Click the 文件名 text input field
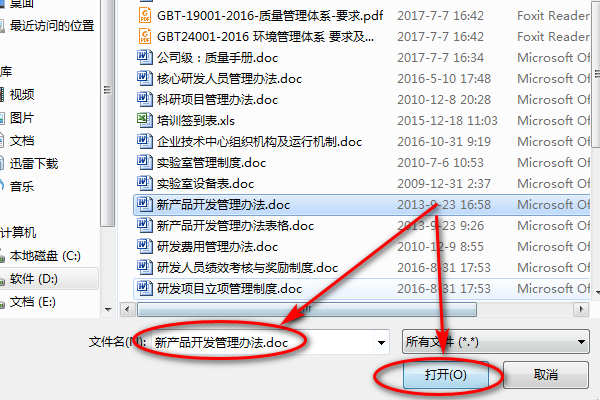 point(262,342)
